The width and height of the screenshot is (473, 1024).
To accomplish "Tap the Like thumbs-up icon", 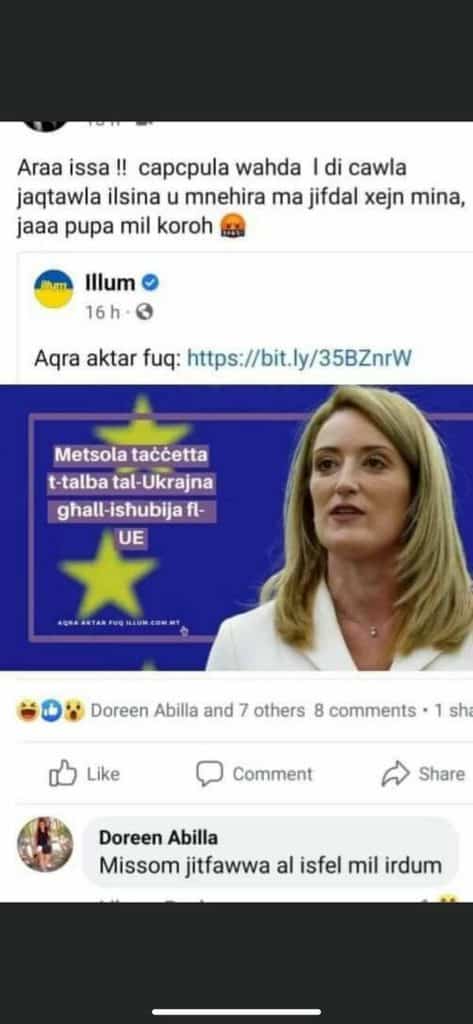I will (63, 774).
